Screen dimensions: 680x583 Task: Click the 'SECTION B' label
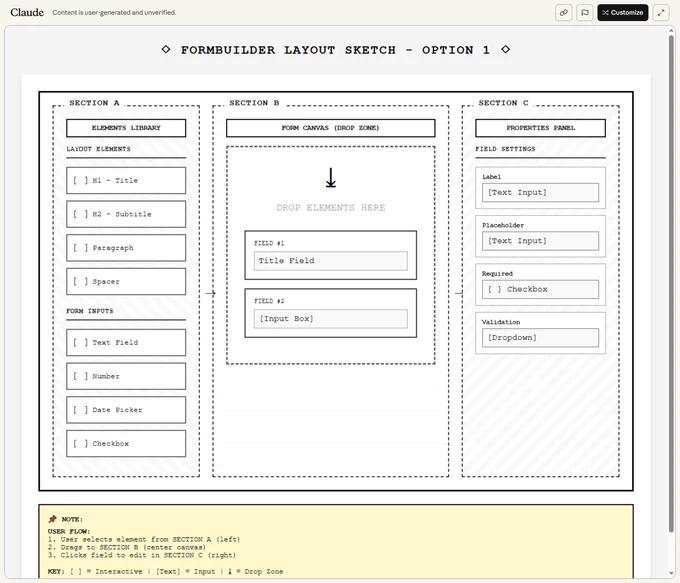click(254, 103)
